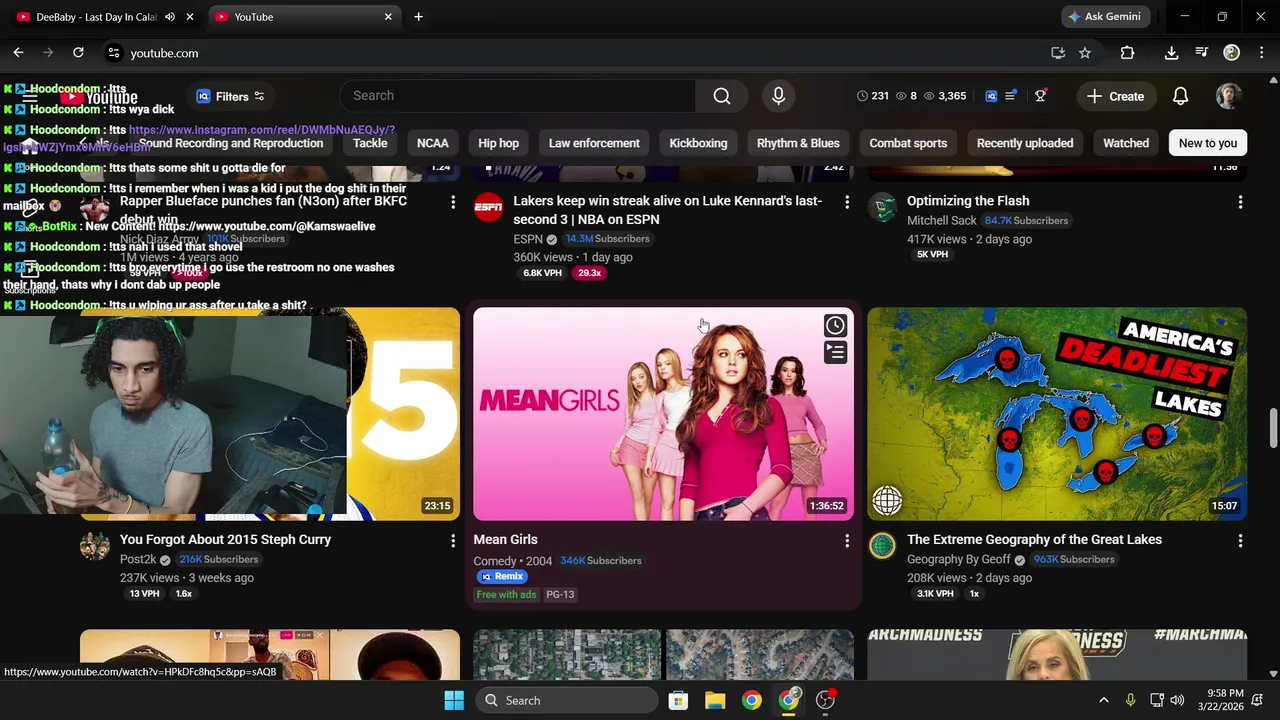
Task: Click Ask Gemini button
Action: pyautogui.click(x=1104, y=17)
